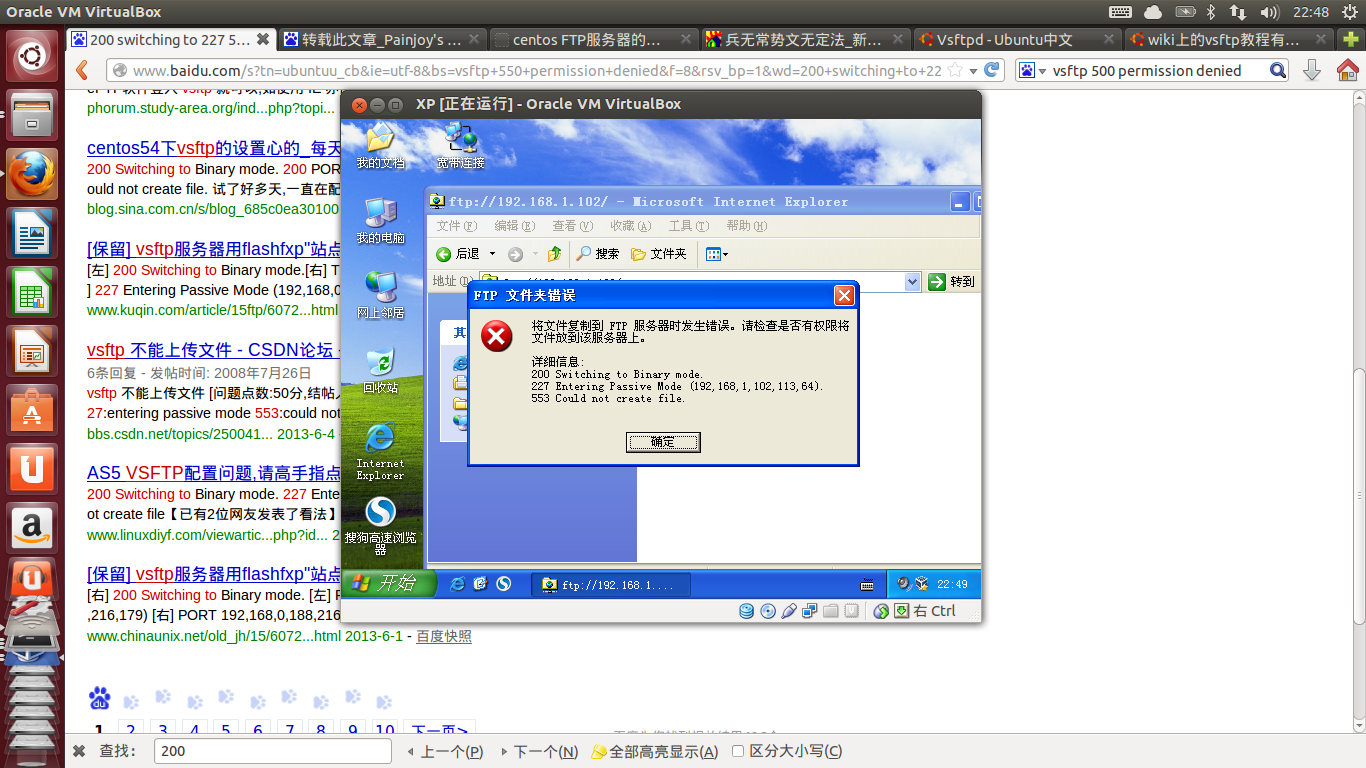Click the Up folder icon in IE toolbar

click(554, 254)
